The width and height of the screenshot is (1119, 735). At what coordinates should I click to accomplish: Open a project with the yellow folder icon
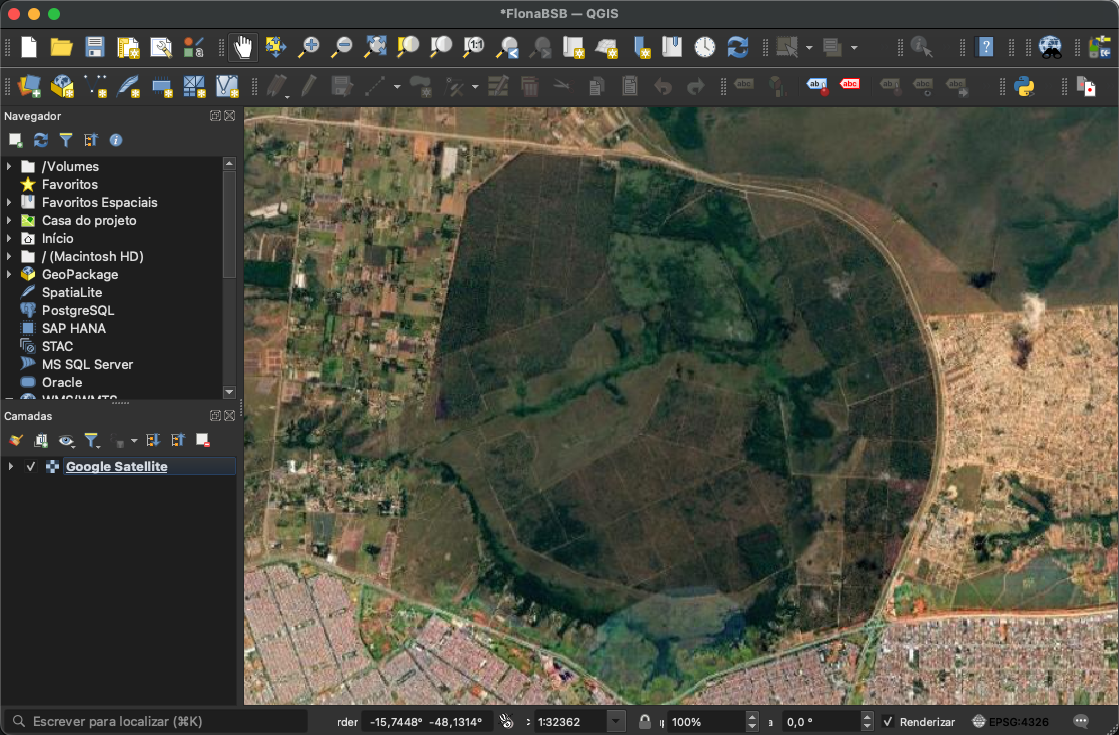click(61, 47)
